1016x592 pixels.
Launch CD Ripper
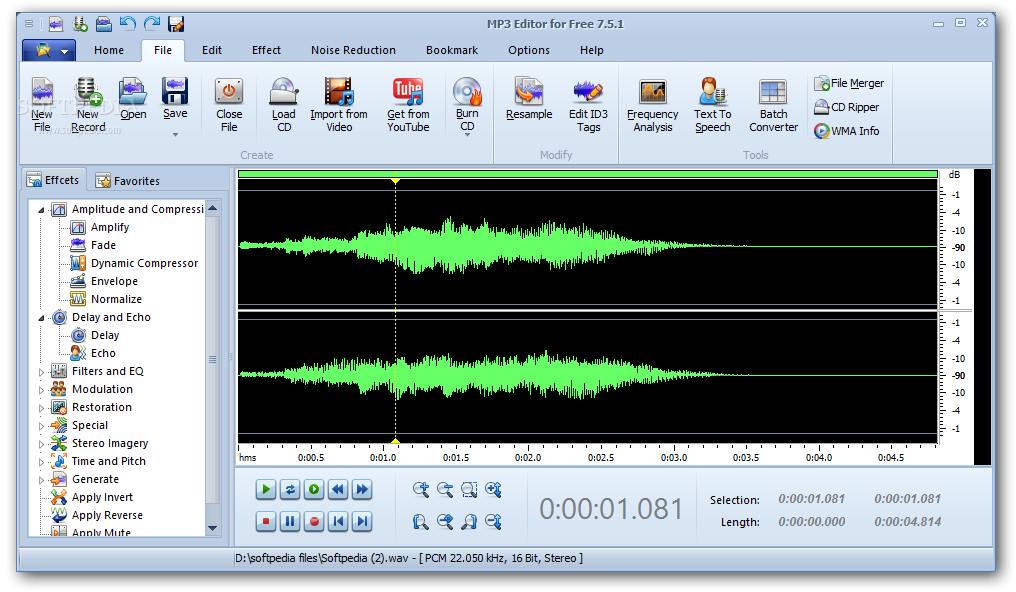(847, 107)
